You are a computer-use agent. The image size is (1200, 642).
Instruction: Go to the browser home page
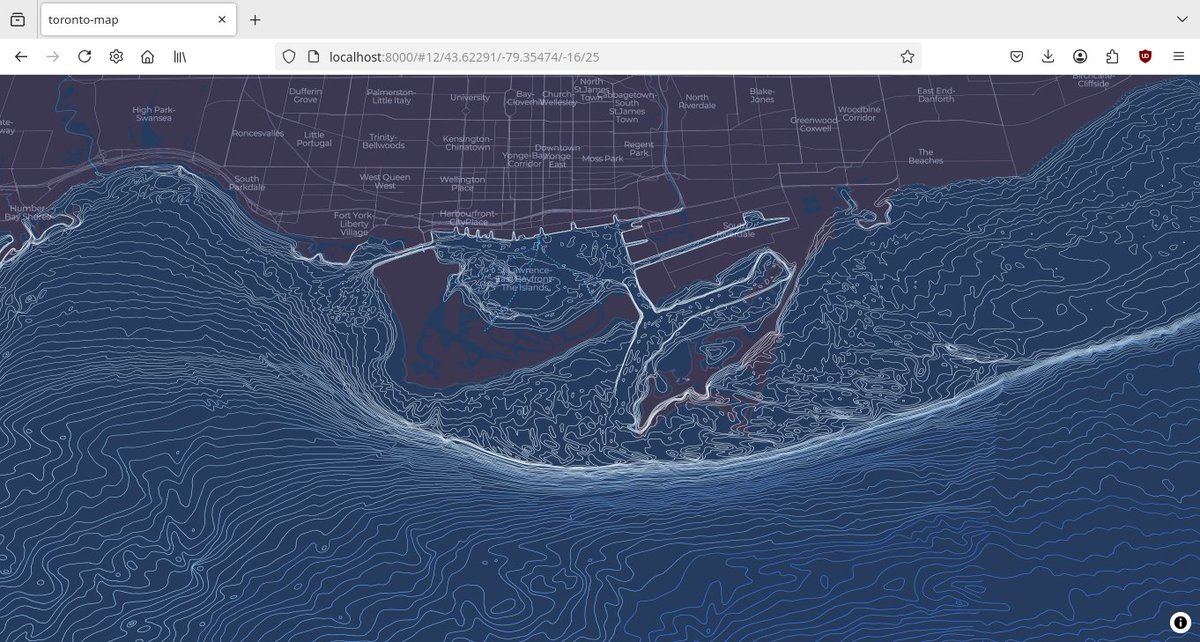tap(148, 56)
